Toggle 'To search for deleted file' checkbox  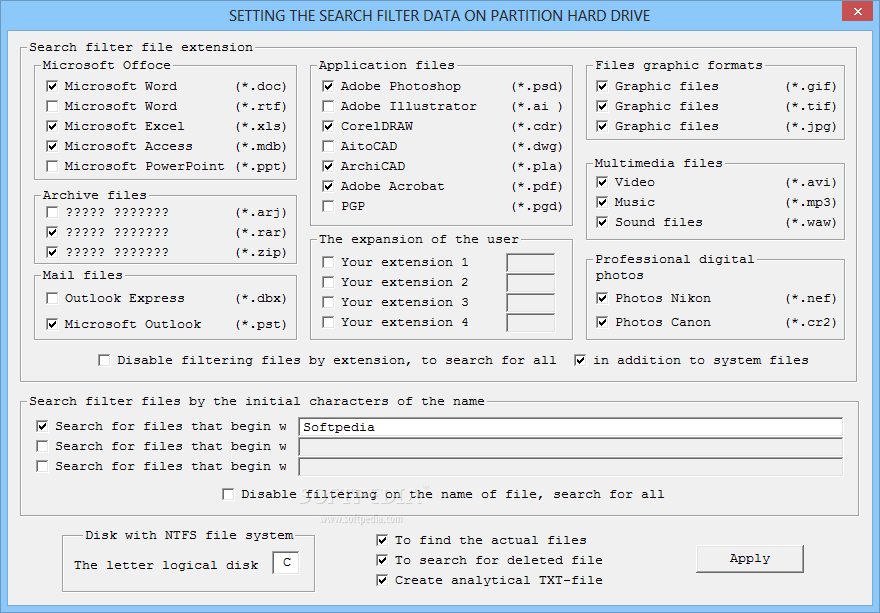coord(382,560)
